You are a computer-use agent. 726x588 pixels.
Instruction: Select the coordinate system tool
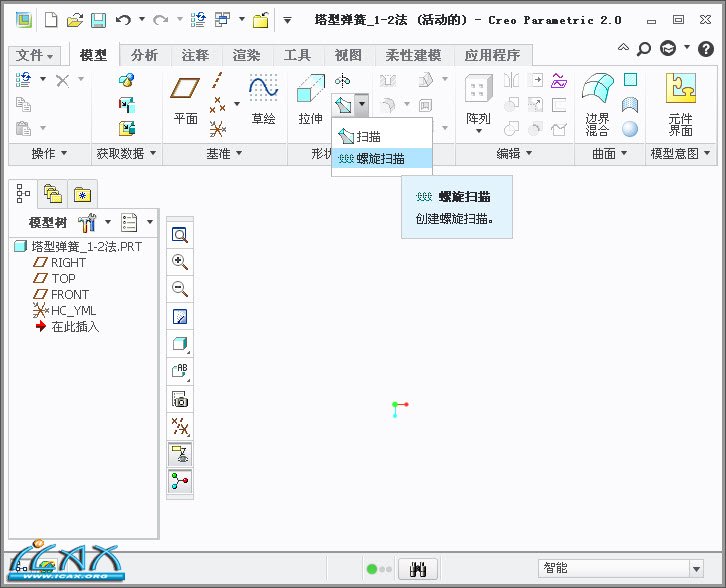tap(217, 129)
